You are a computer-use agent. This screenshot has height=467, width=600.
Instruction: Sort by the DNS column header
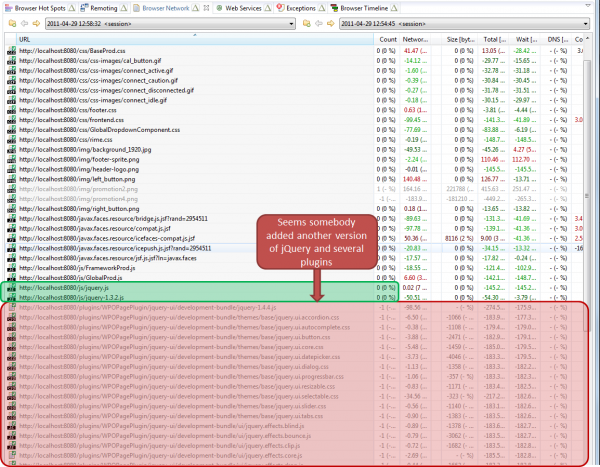[x=556, y=39]
